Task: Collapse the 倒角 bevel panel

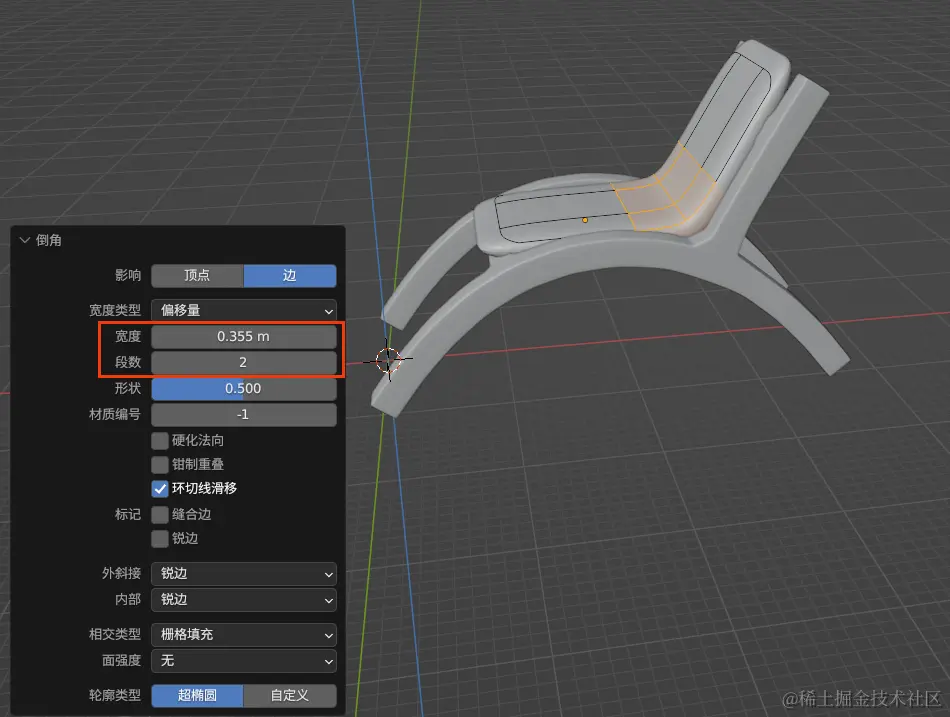Action: 25,240
